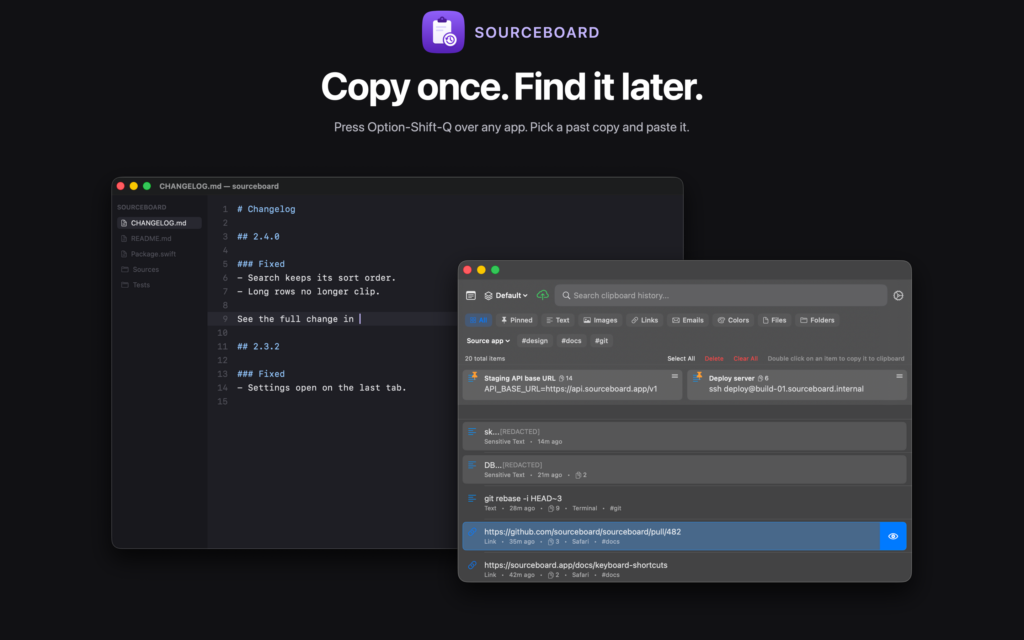Open README.md in the editor sidebar
The height and width of the screenshot is (640, 1024).
tap(151, 238)
